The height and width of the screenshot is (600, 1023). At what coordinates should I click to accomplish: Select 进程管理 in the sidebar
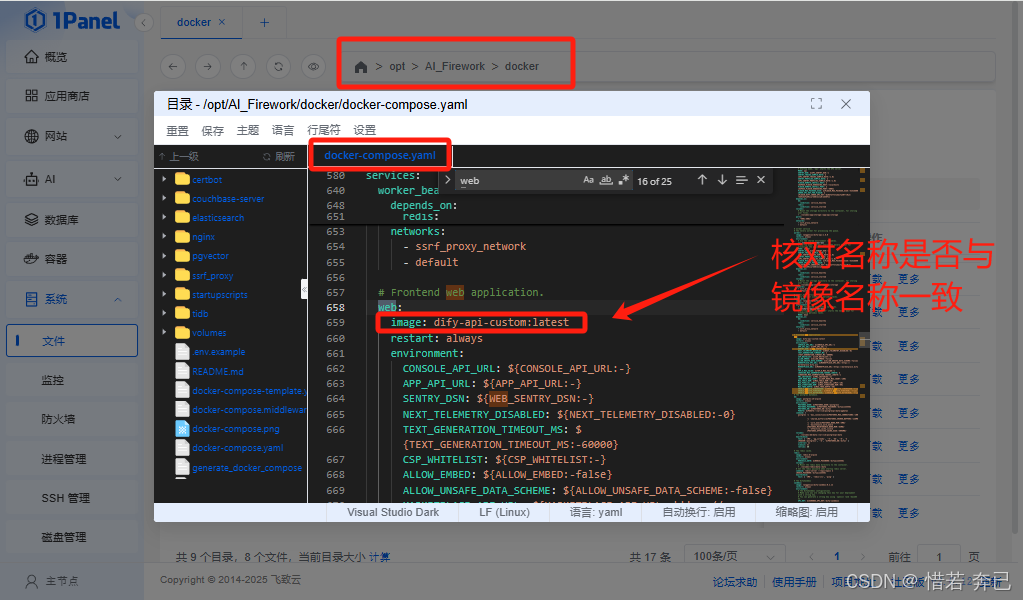72,458
